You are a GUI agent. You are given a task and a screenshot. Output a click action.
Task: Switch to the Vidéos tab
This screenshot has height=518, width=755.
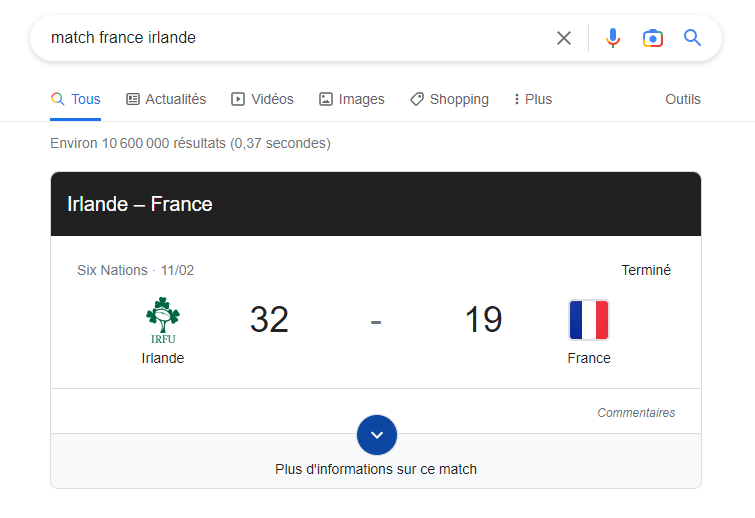(262, 99)
